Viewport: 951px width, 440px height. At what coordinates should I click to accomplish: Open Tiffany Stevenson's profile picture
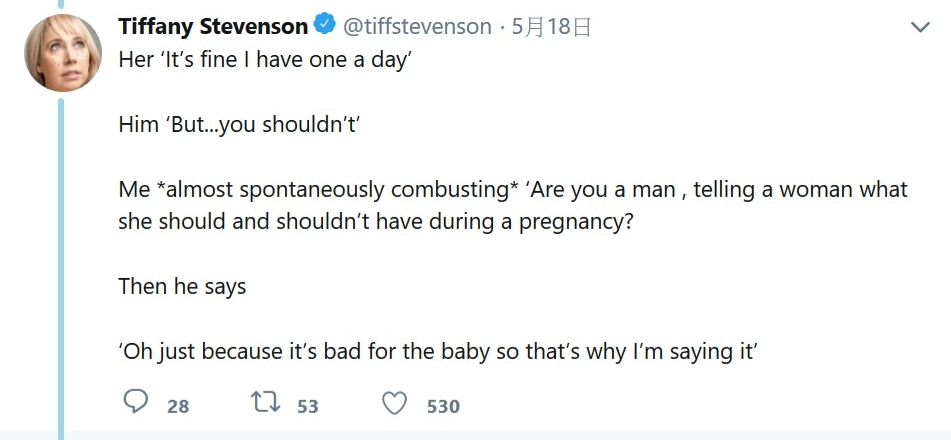point(62,54)
